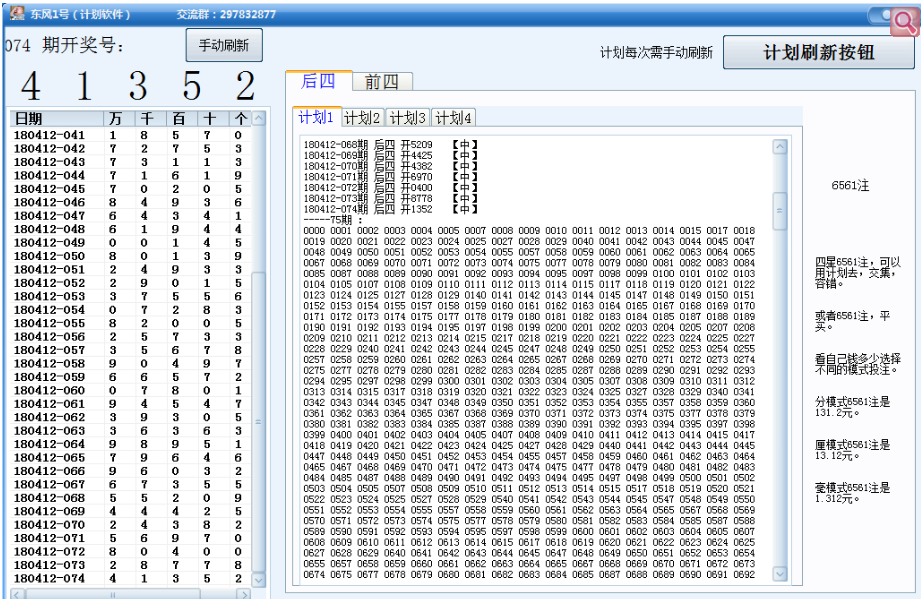Open the 计划4 sub-tab
The width and height of the screenshot is (921, 599).
[454, 118]
